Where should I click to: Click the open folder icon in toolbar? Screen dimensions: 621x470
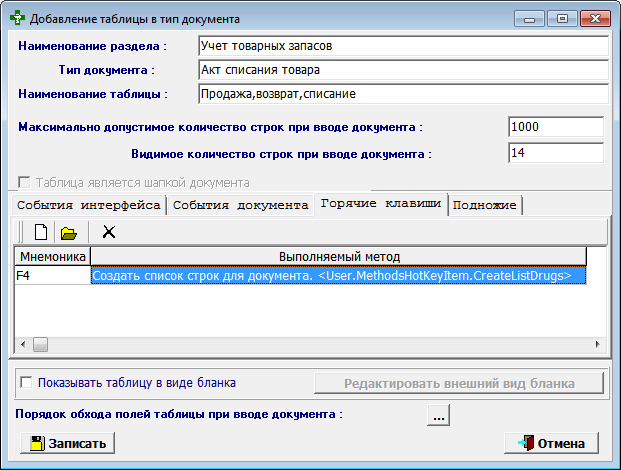click(69, 232)
